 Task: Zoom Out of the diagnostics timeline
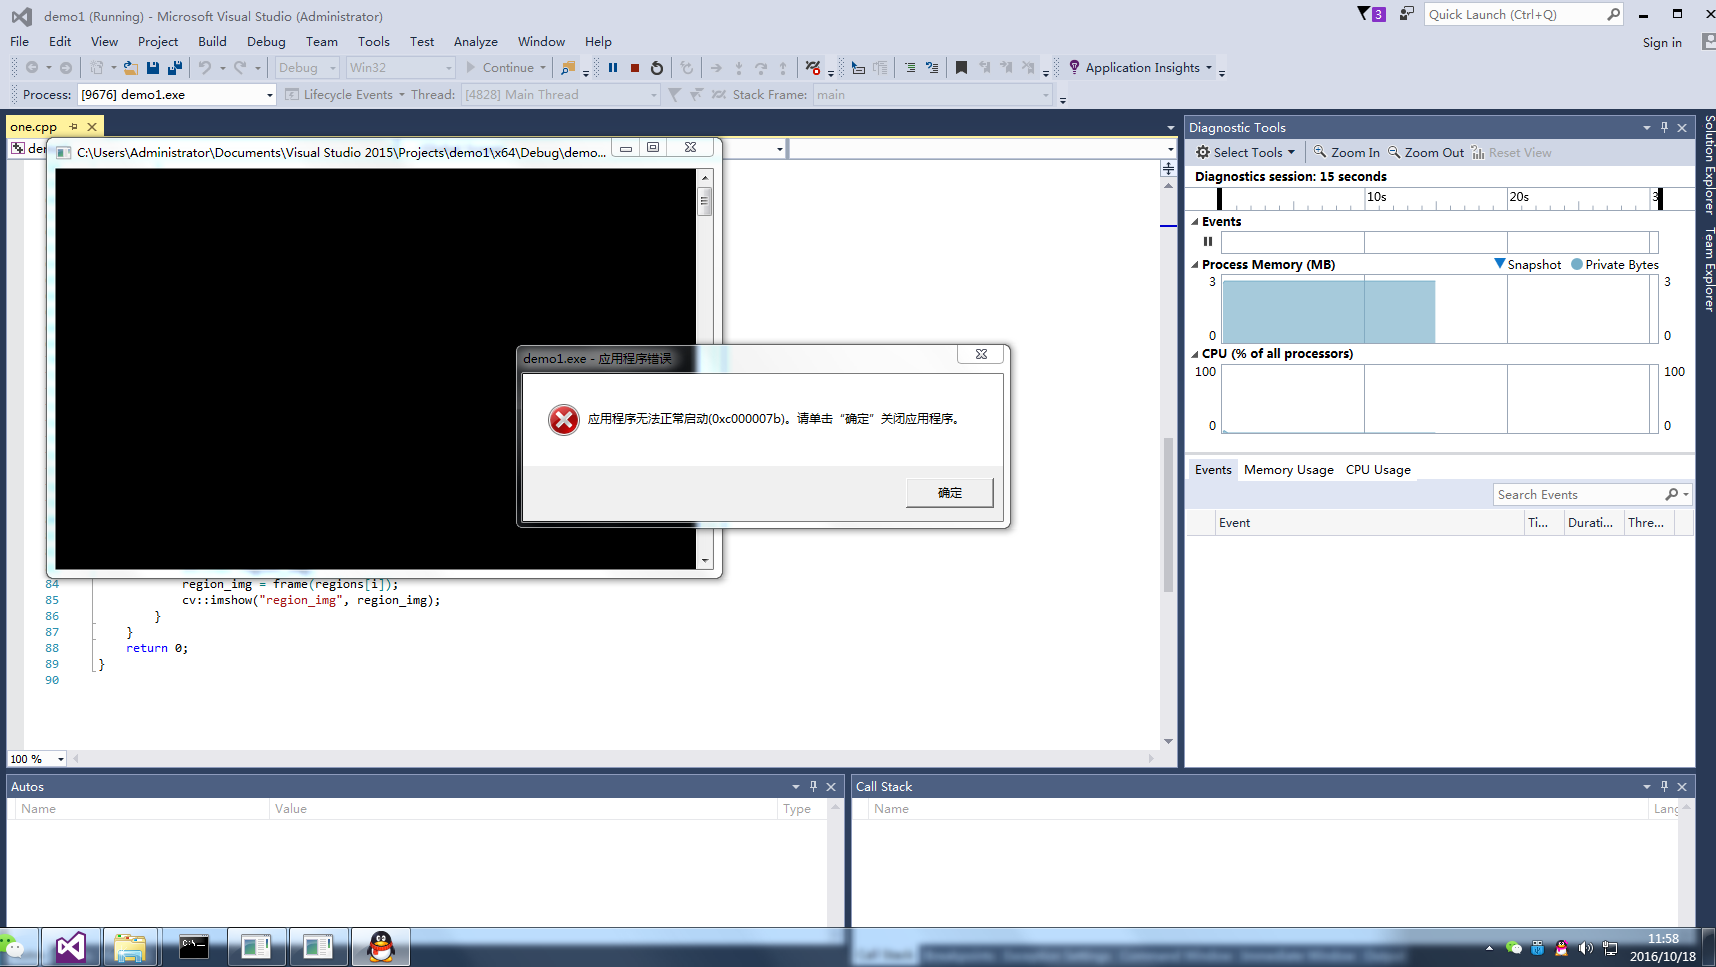[x=1426, y=153]
